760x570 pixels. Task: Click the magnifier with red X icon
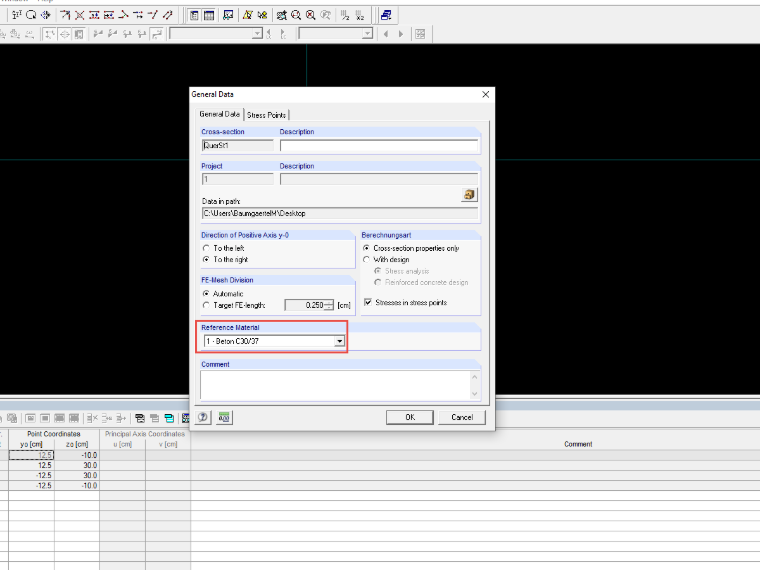click(311, 15)
